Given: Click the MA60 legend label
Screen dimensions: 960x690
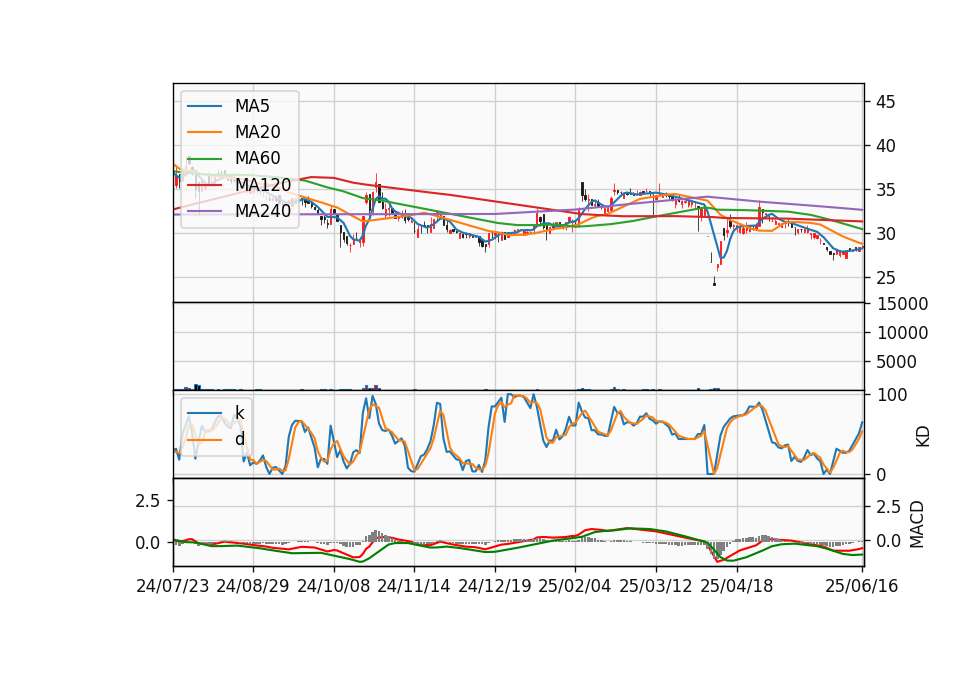Looking at the screenshot, I should [x=257, y=158].
